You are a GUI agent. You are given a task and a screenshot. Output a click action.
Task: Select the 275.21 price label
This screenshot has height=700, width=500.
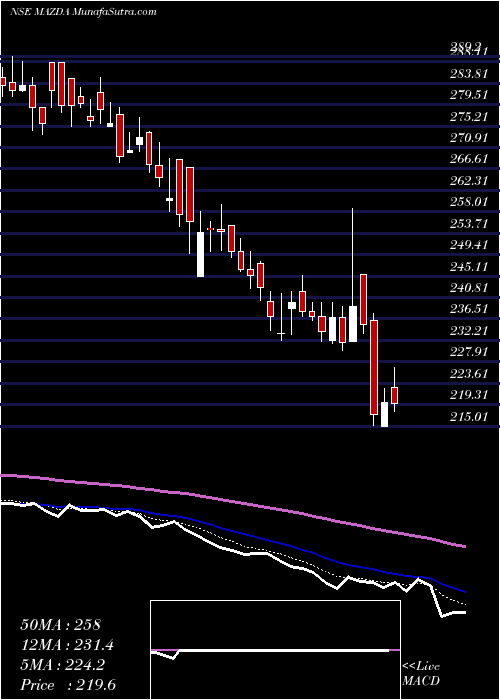pos(468,117)
